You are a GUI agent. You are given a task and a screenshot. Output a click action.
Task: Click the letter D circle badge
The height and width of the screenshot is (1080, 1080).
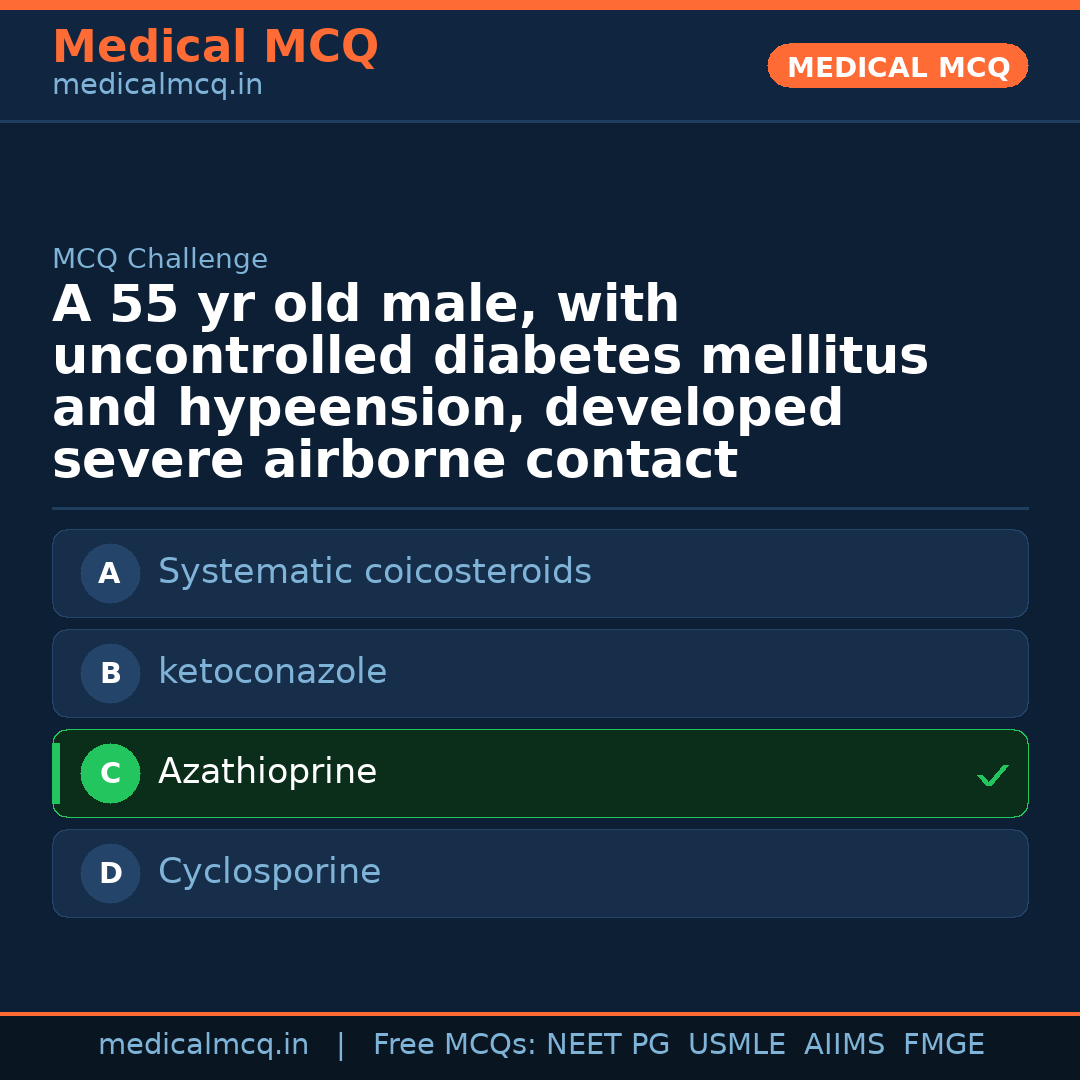[110, 874]
